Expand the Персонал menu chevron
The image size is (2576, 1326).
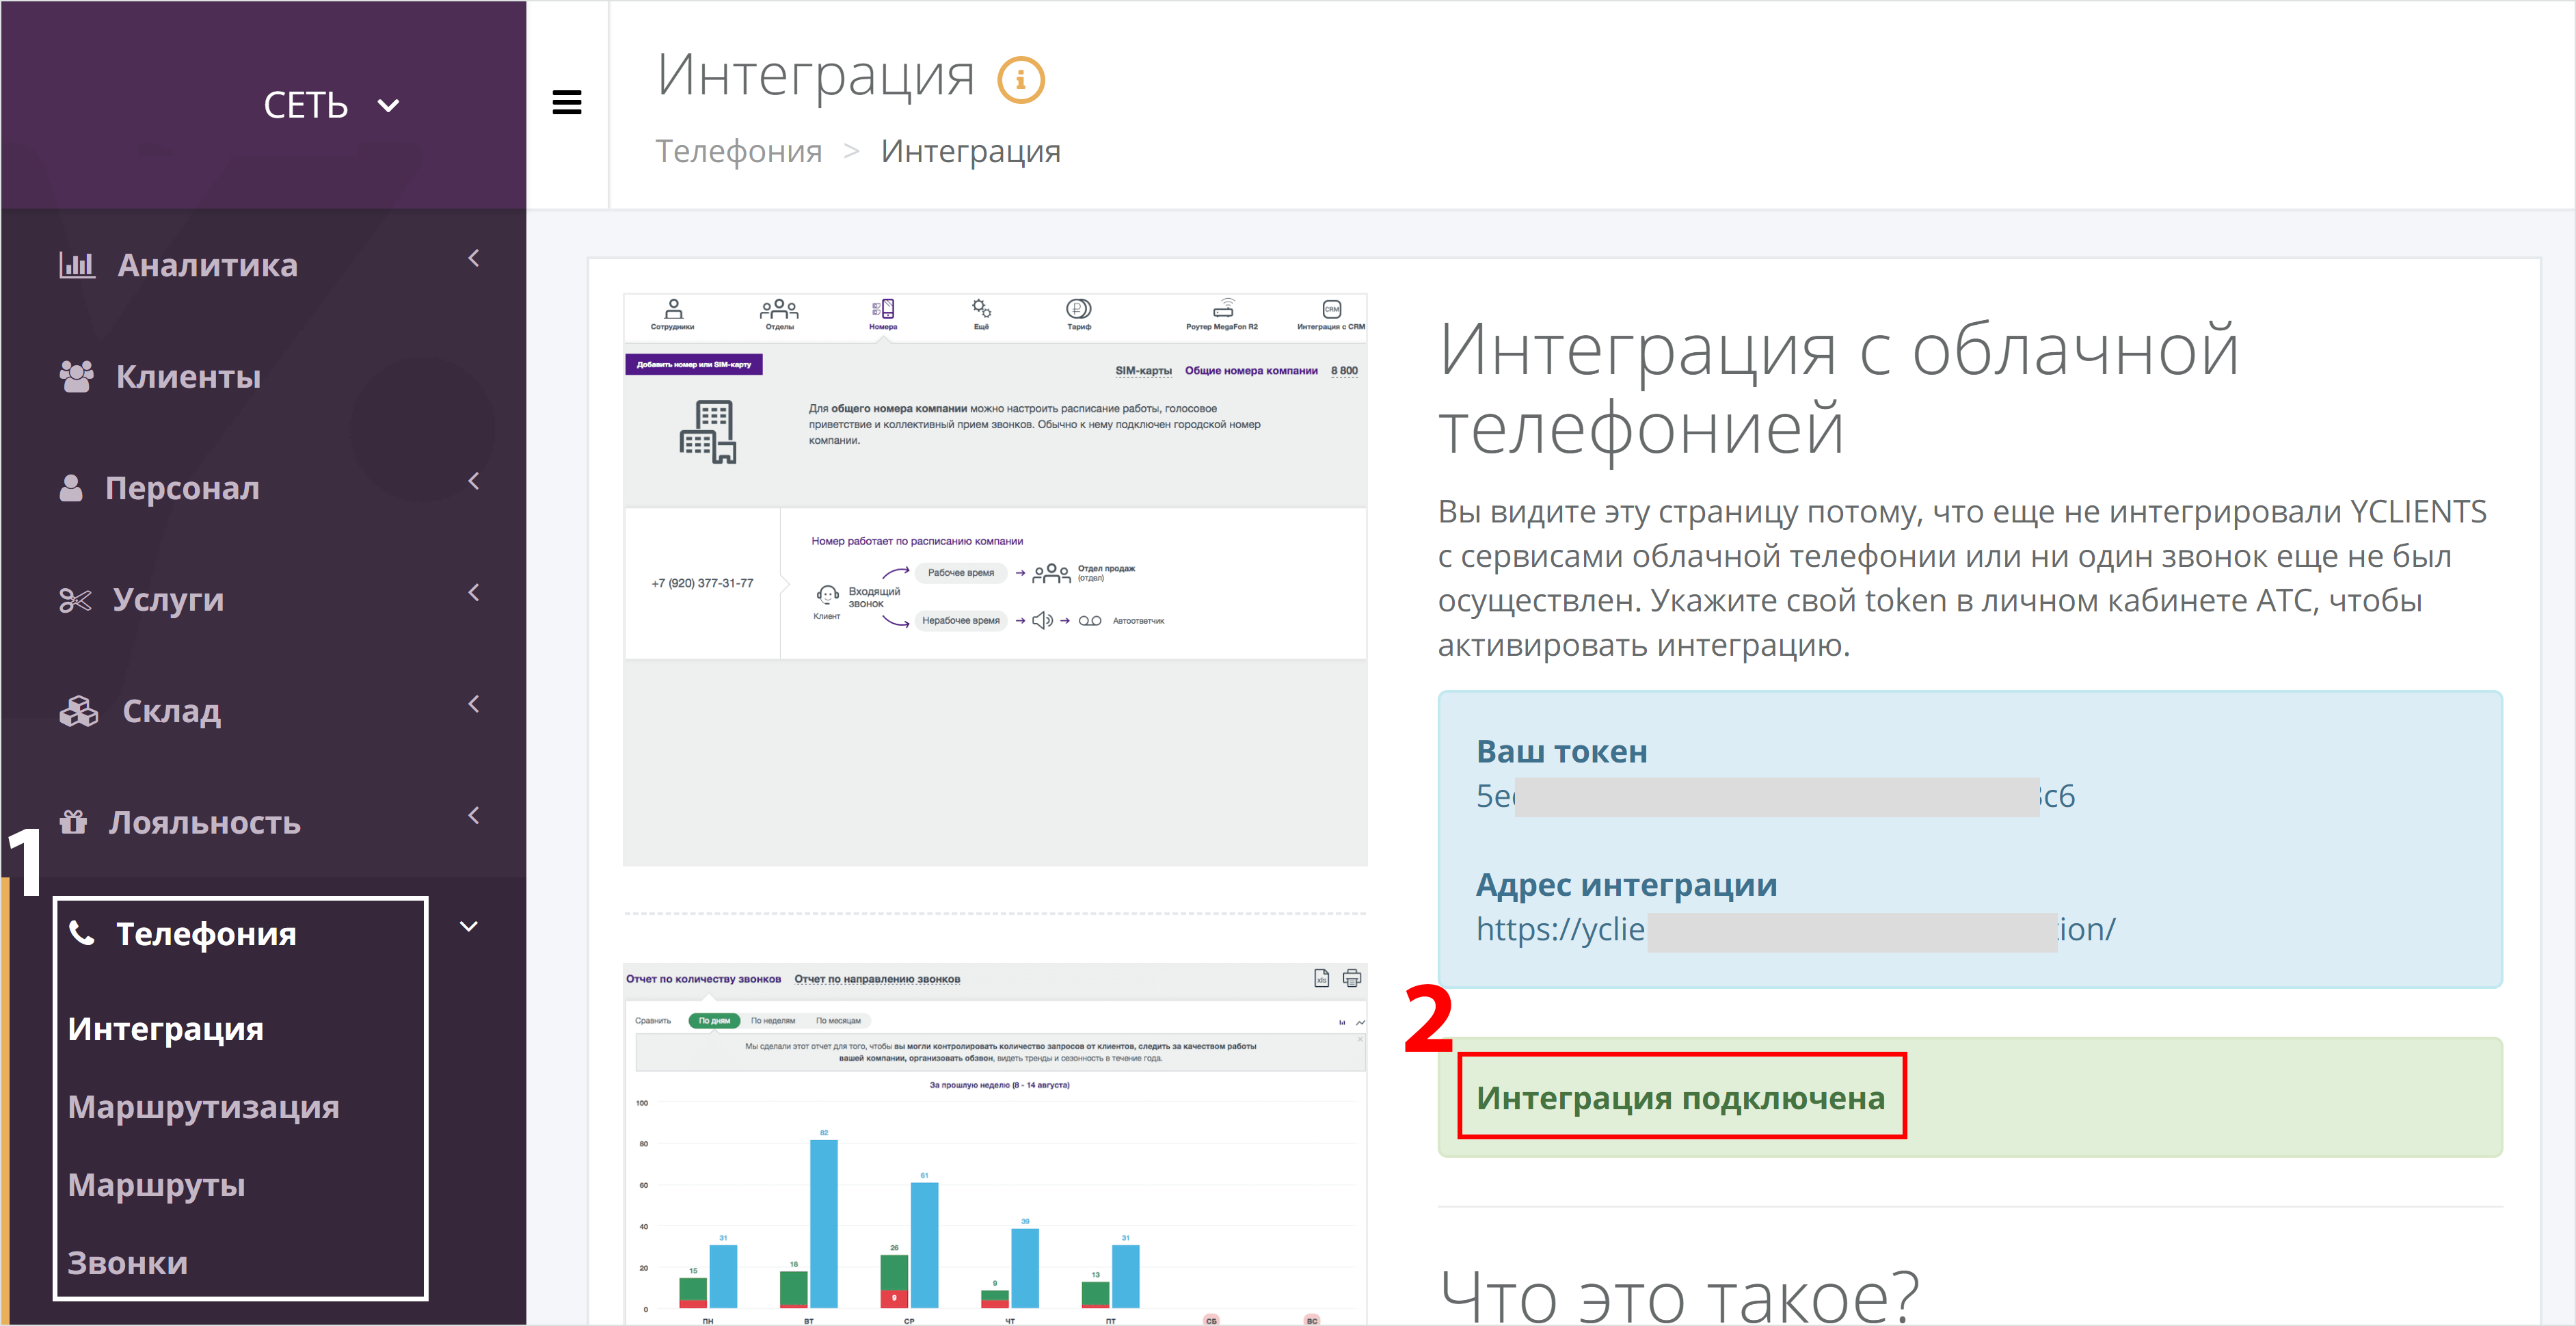[474, 481]
